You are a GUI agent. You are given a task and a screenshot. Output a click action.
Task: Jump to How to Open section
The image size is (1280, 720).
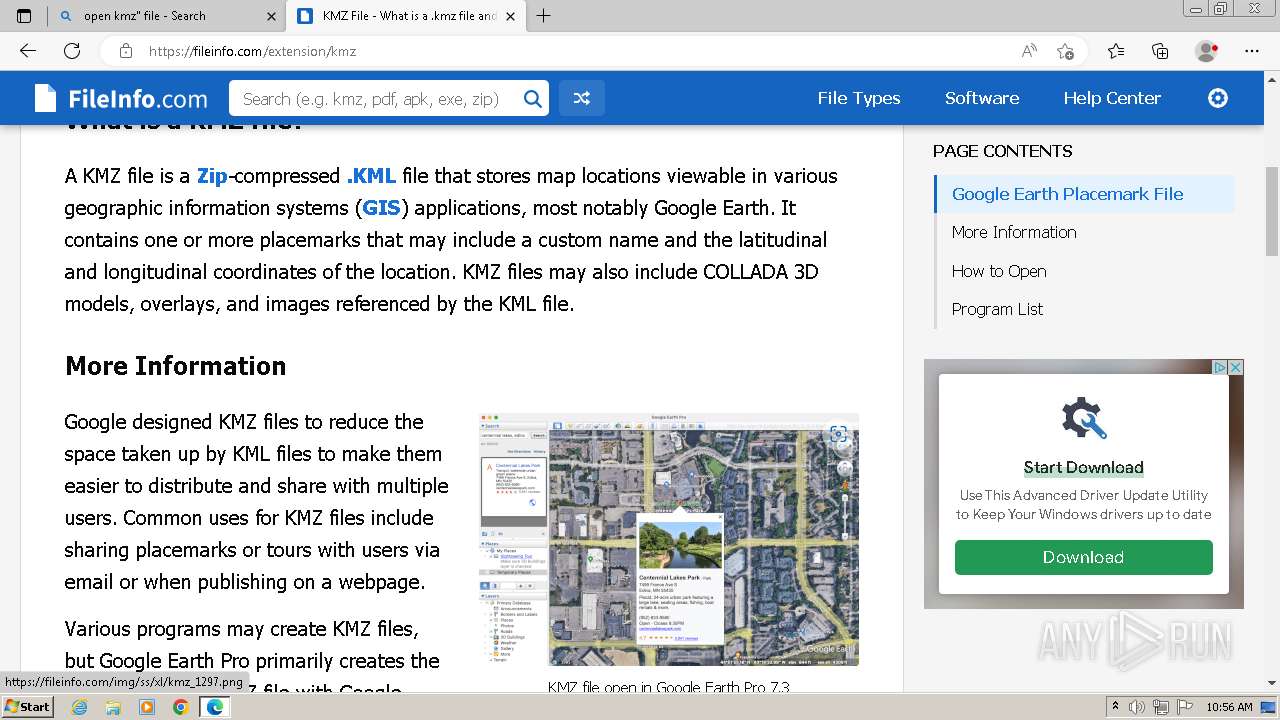(999, 271)
